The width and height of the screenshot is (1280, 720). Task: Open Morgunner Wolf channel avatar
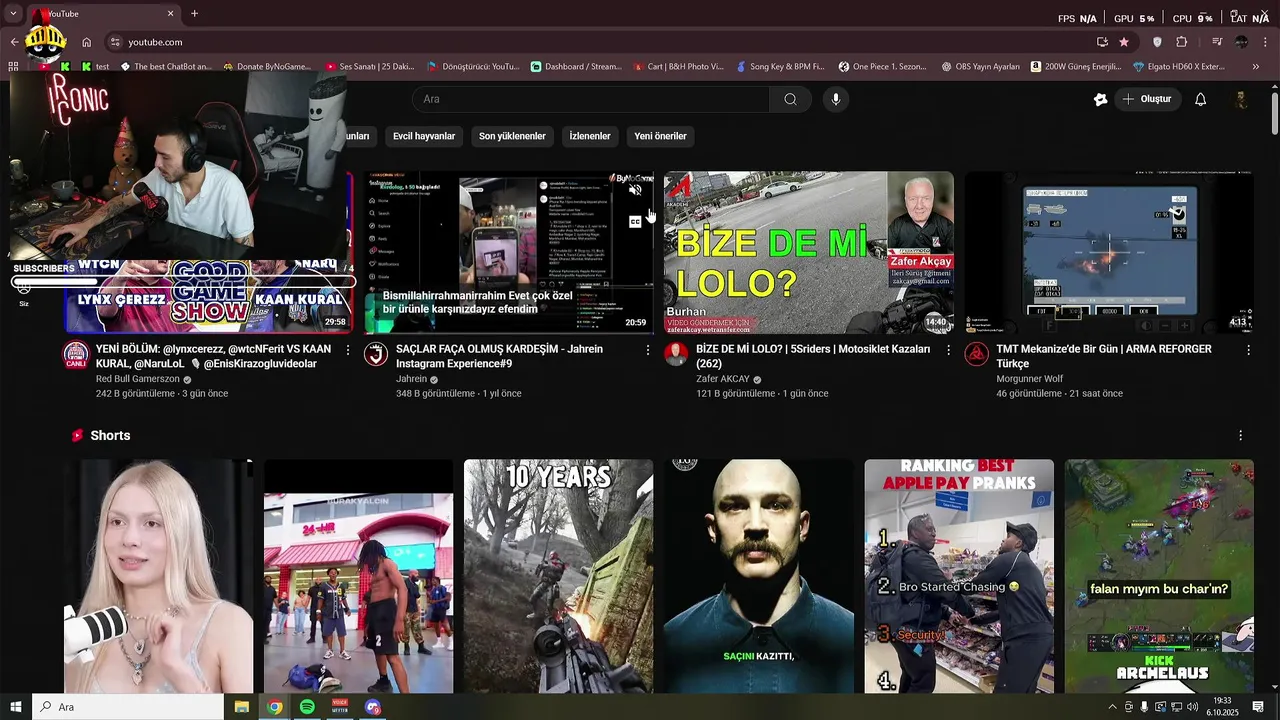coord(976,354)
